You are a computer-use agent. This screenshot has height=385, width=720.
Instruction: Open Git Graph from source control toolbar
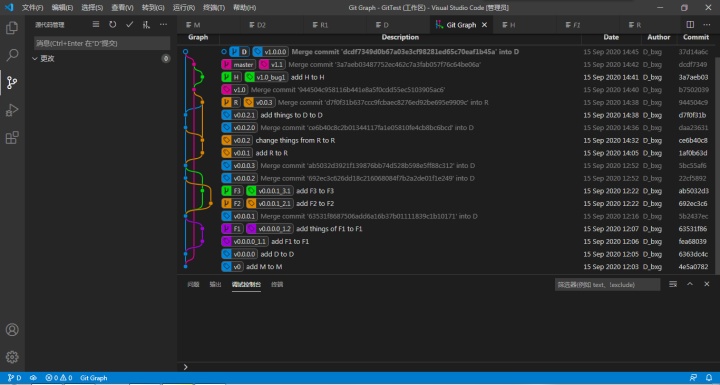tap(146, 25)
